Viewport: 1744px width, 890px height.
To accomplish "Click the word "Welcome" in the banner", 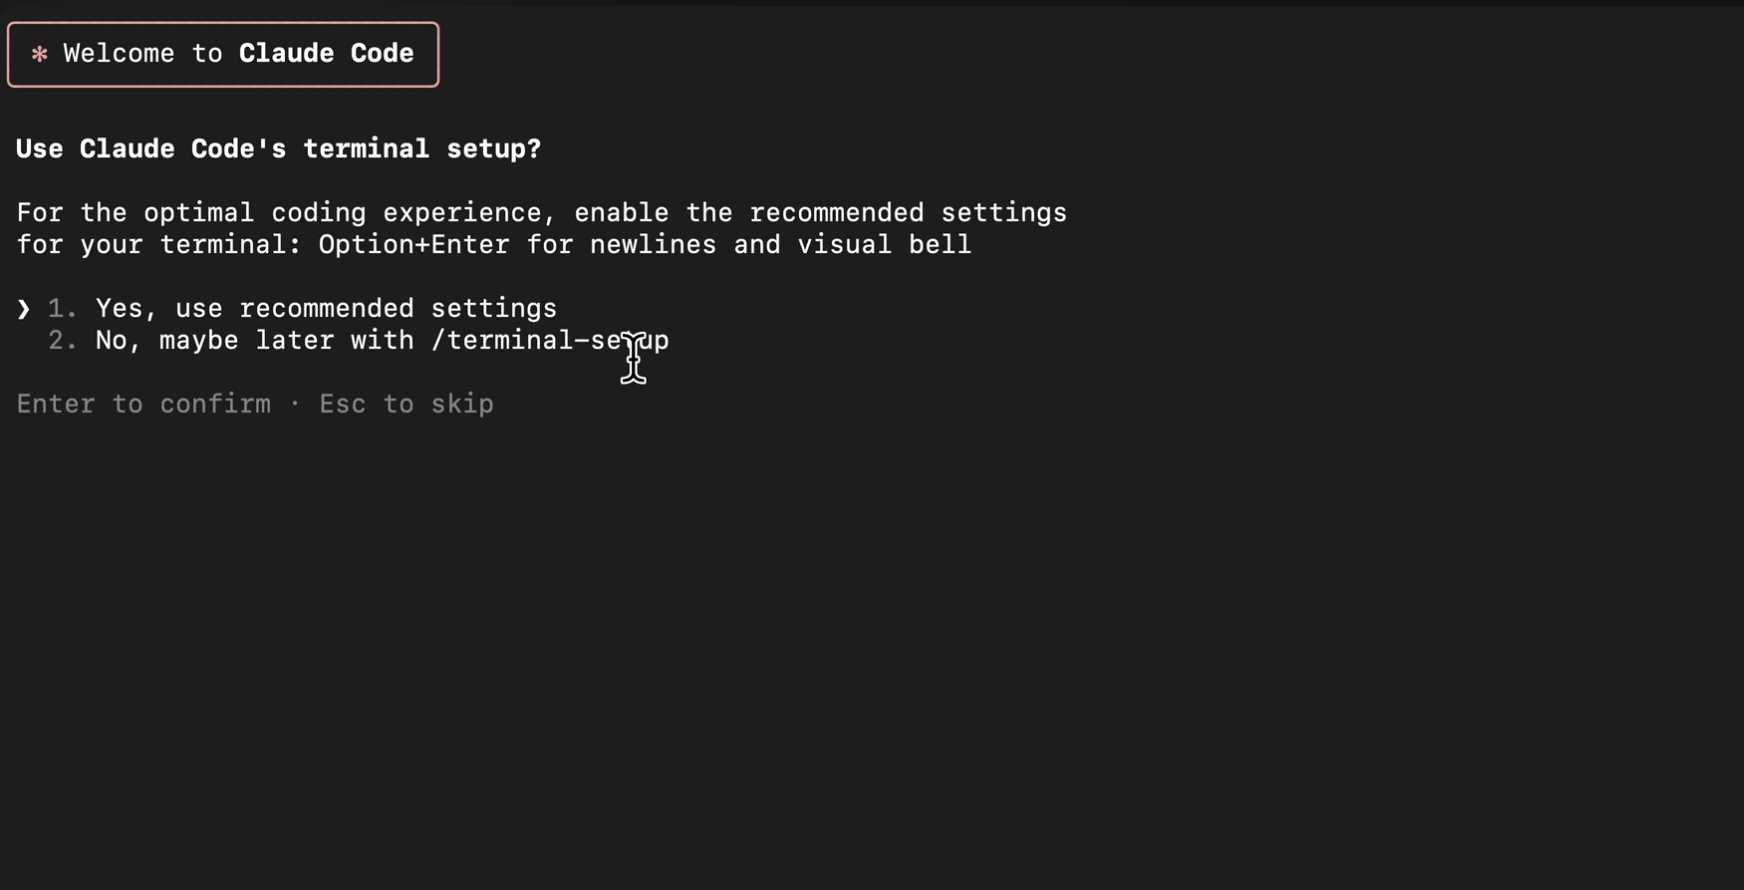I will pos(119,53).
